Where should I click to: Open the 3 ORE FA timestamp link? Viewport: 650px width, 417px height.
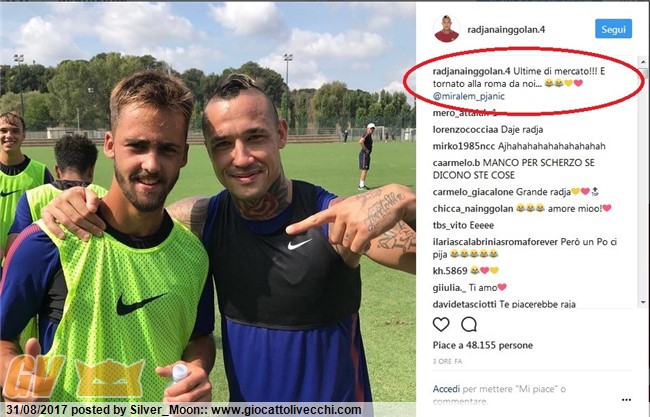447,361
